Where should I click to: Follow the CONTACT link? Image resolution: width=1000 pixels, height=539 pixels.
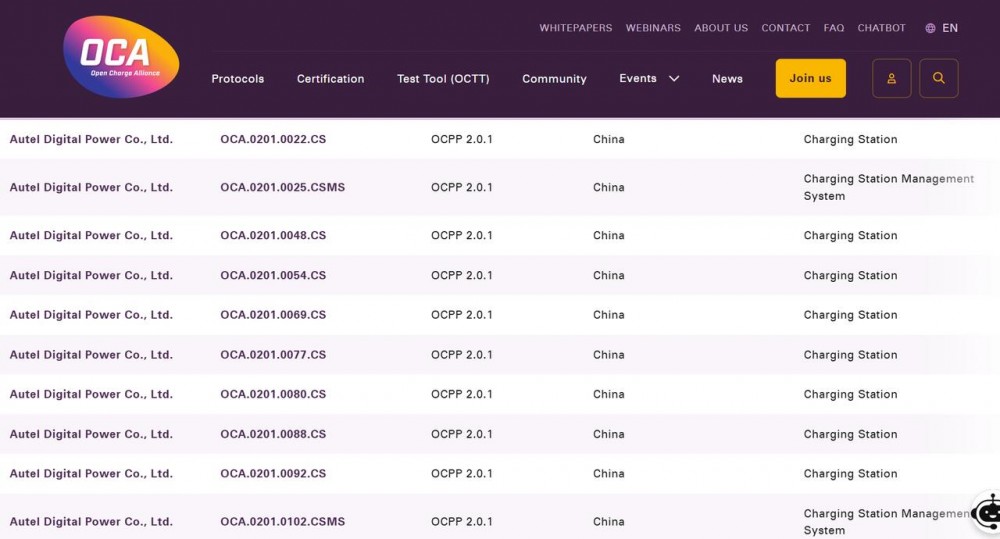coord(786,28)
